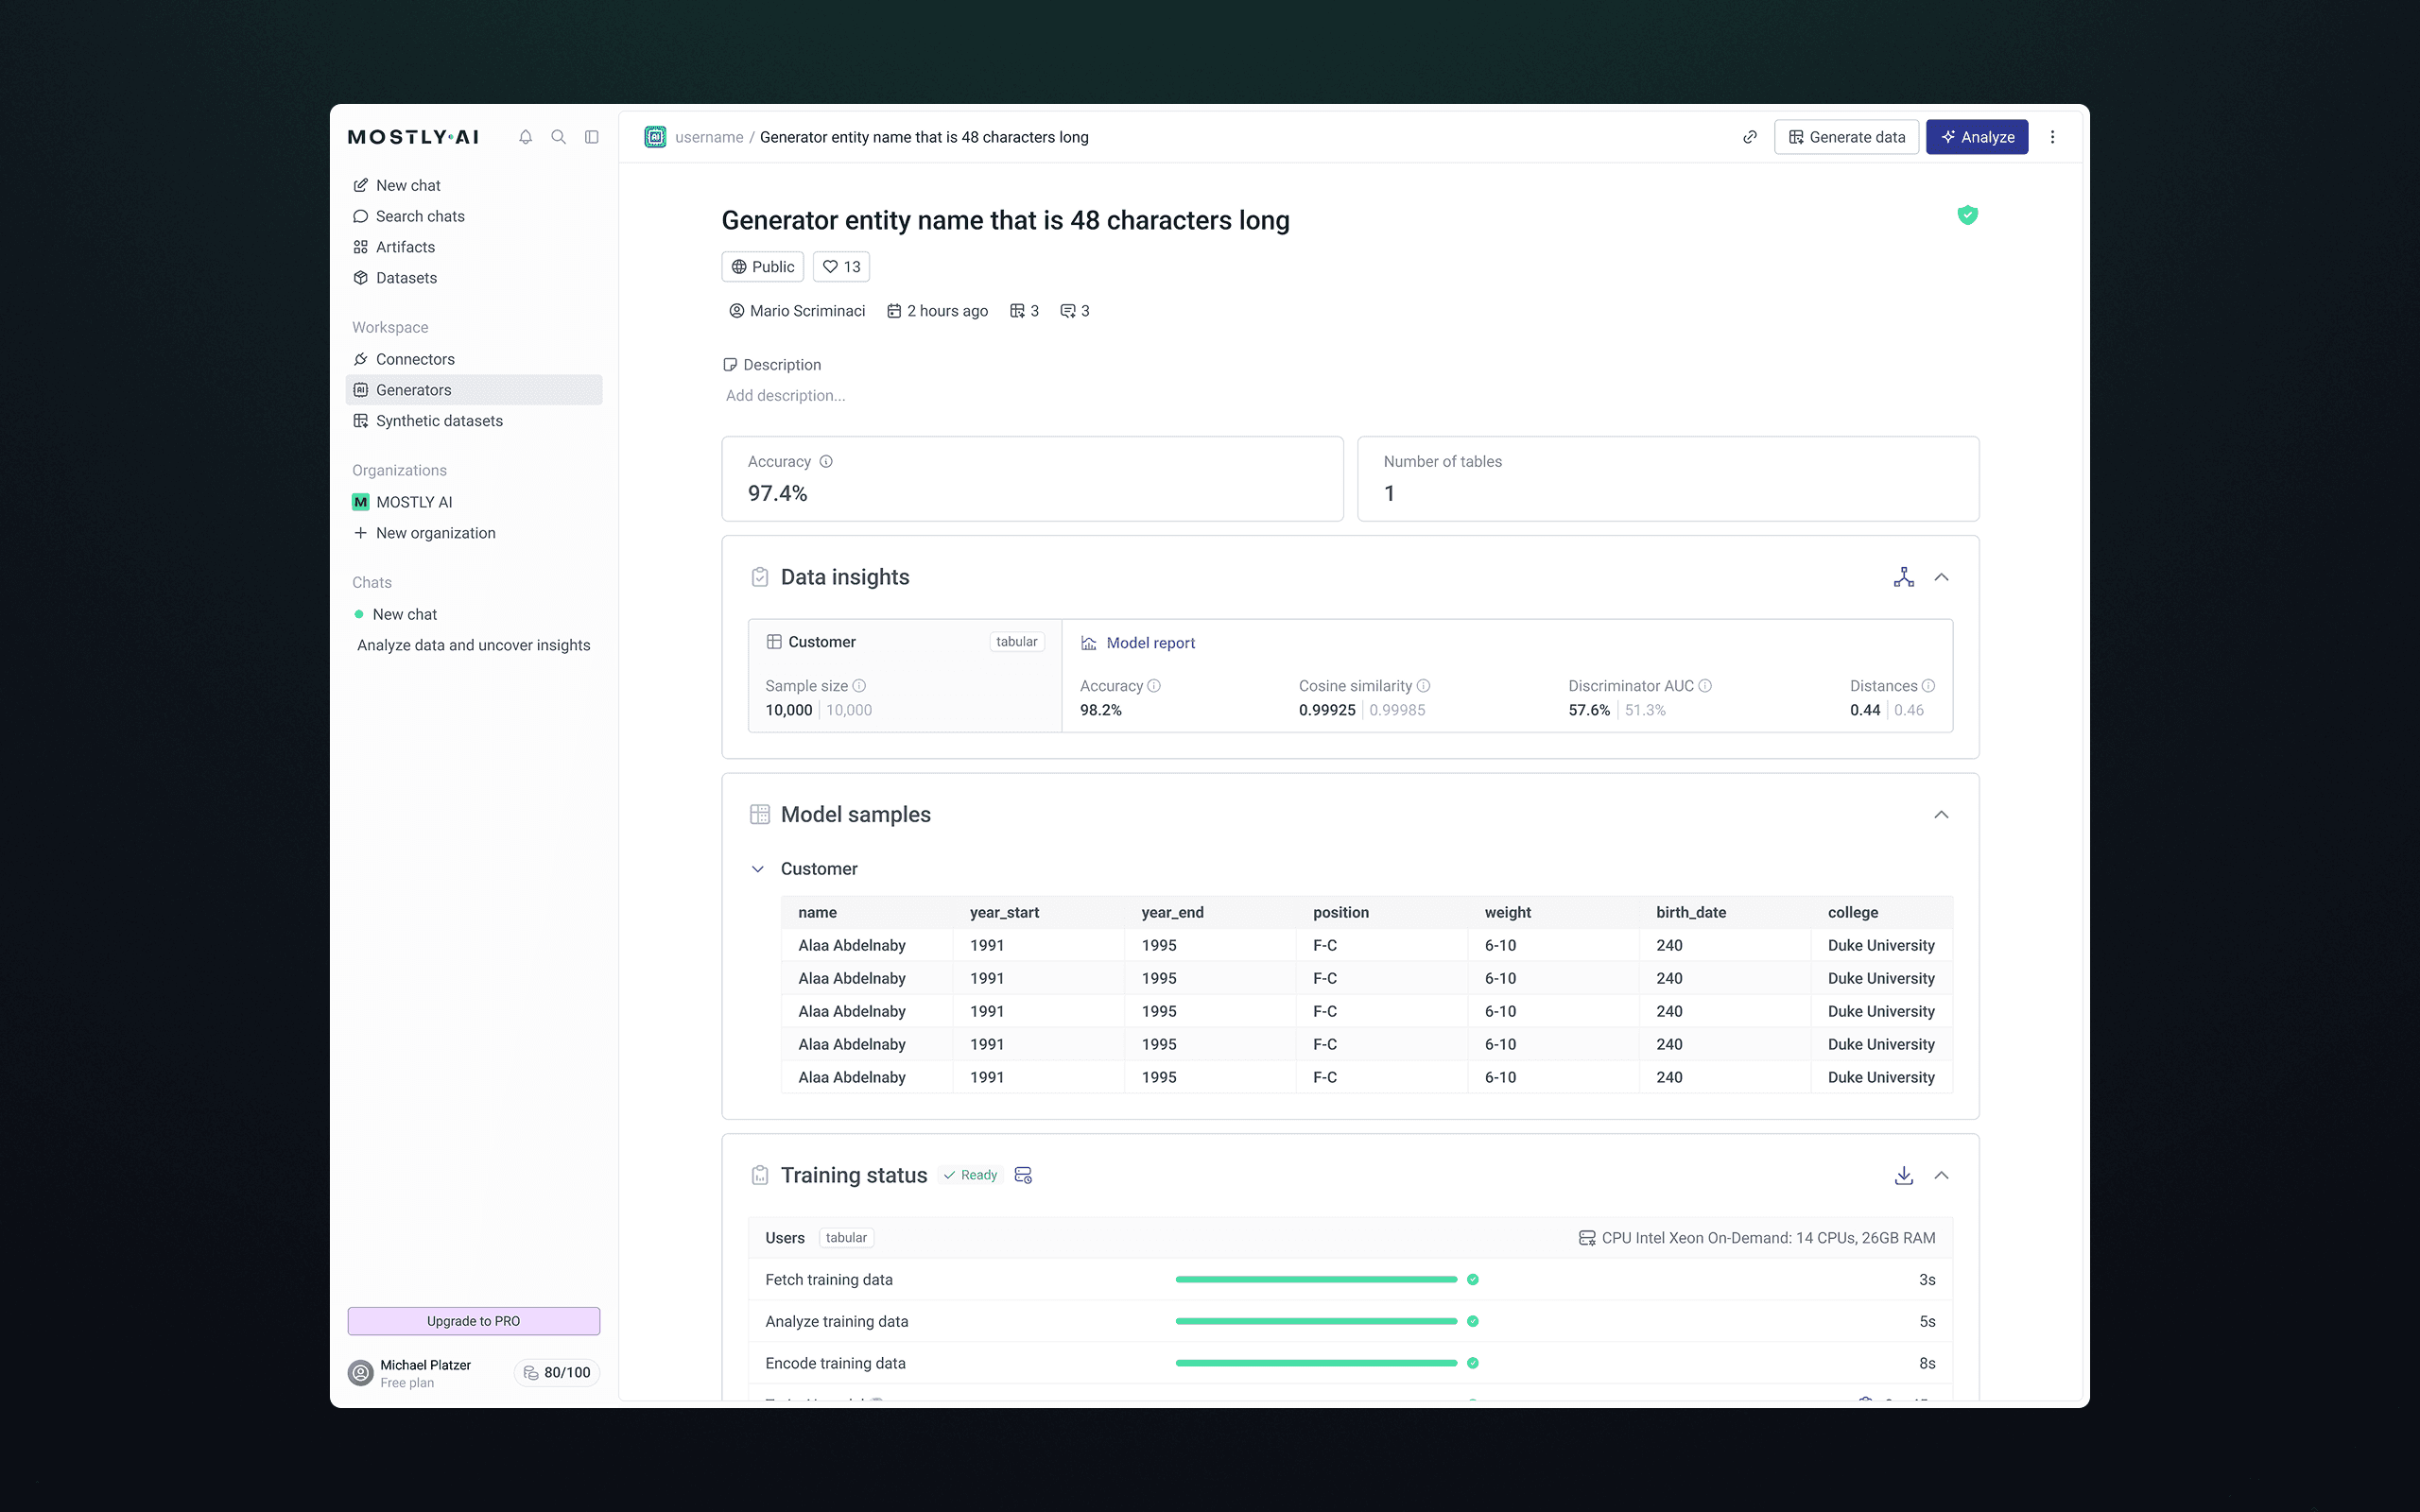Image resolution: width=2420 pixels, height=1512 pixels.
Task: Collapse the Model samples section
Action: [1941, 815]
